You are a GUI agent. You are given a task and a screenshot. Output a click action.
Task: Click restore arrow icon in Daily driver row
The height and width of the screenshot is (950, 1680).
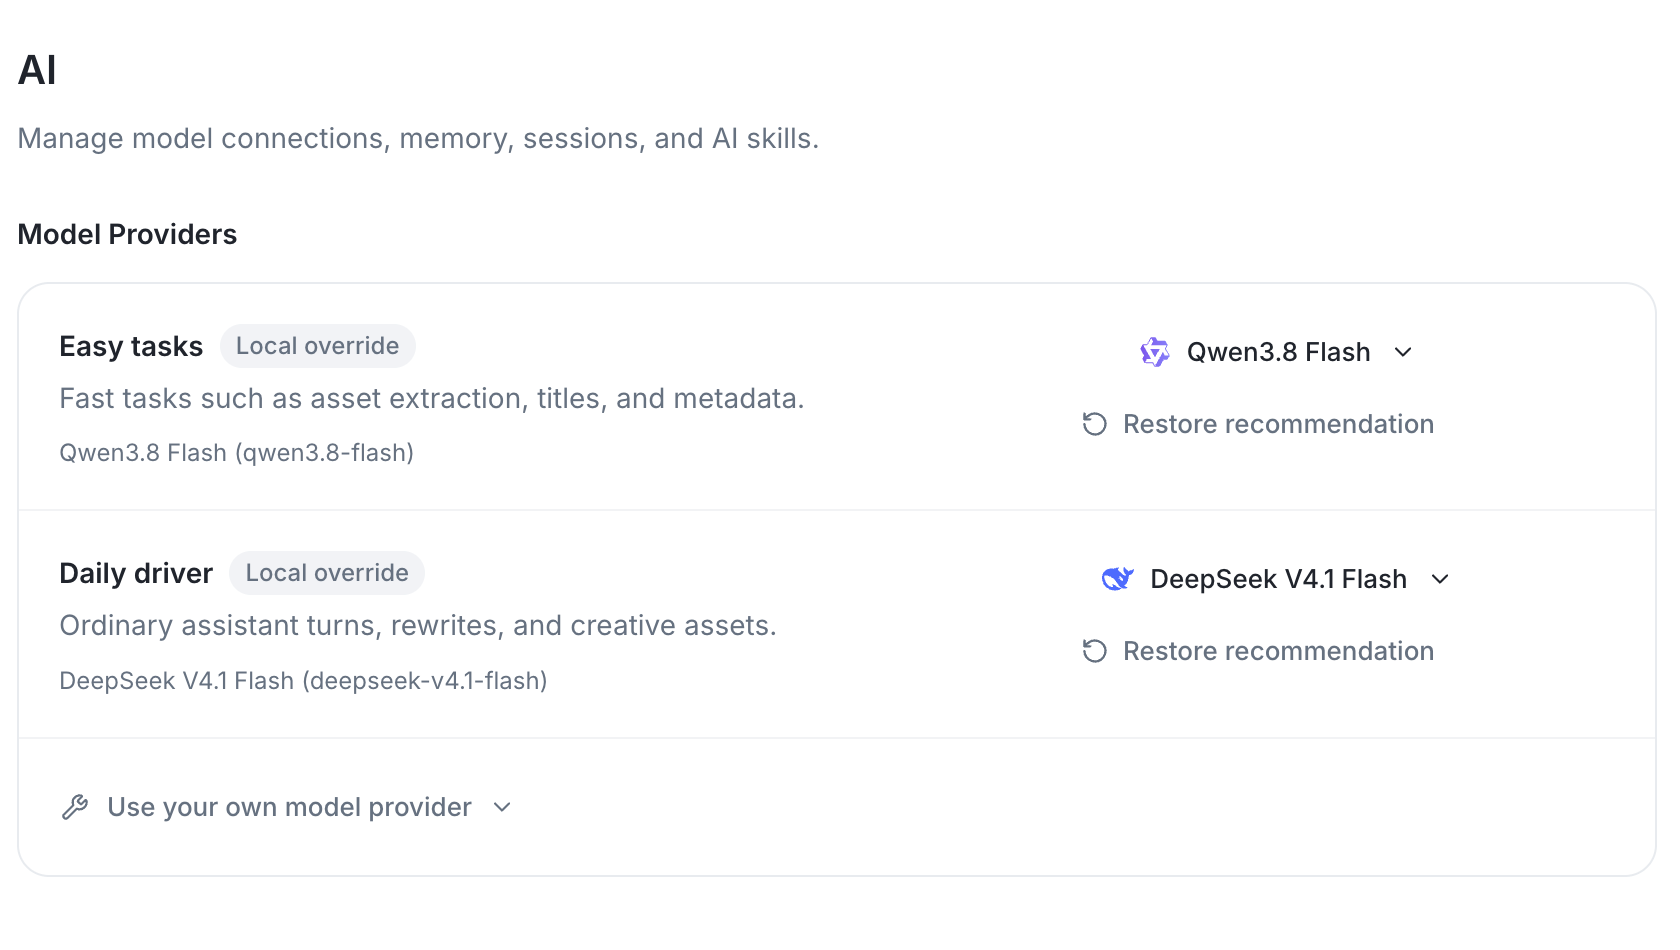coord(1095,651)
